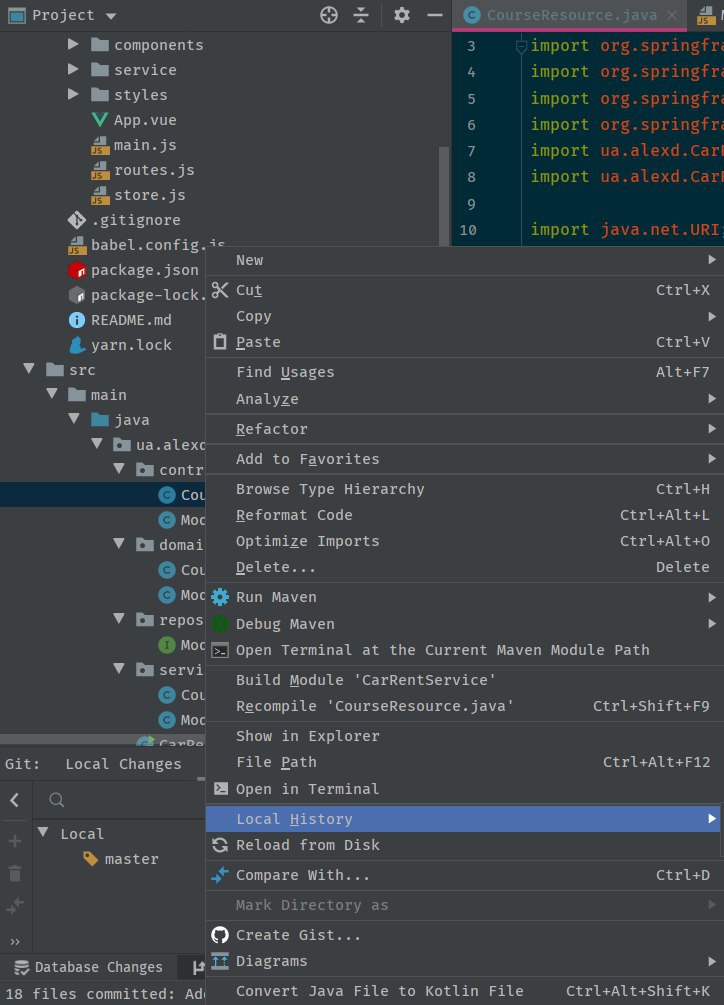724x1005 pixels.
Task: Collapse the src folder
Action: click(29, 370)
